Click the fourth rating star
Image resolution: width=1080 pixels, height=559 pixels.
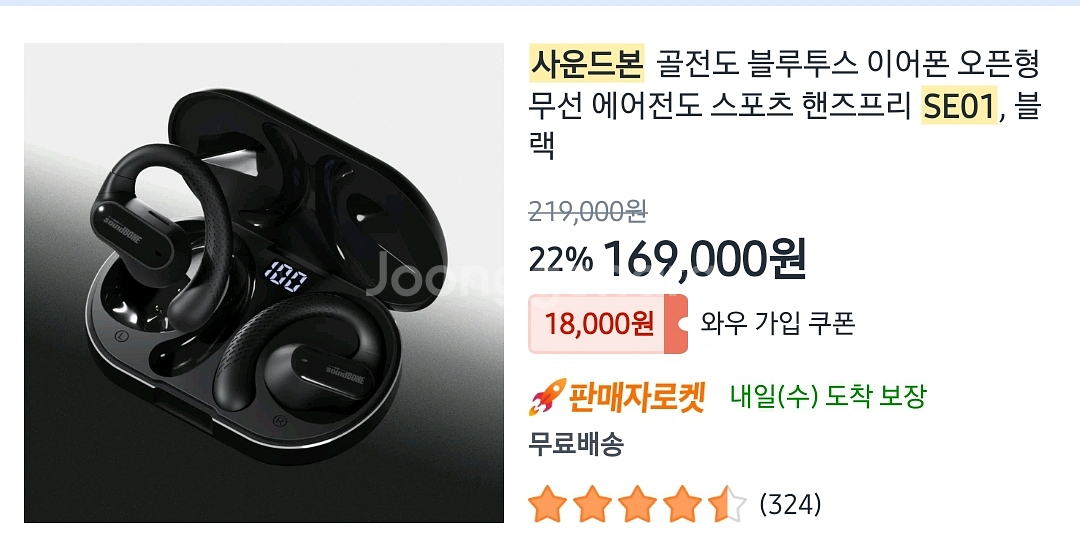pos(682,504)
